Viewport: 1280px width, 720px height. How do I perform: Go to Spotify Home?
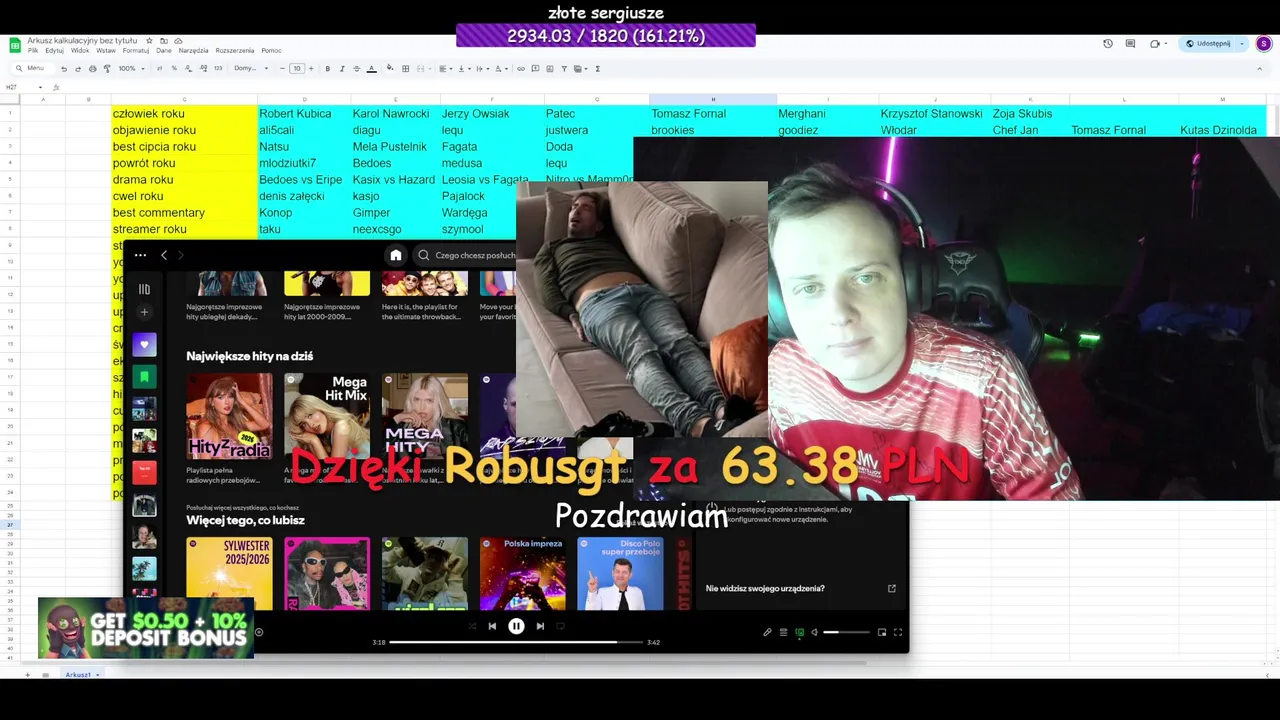point(396,255)
